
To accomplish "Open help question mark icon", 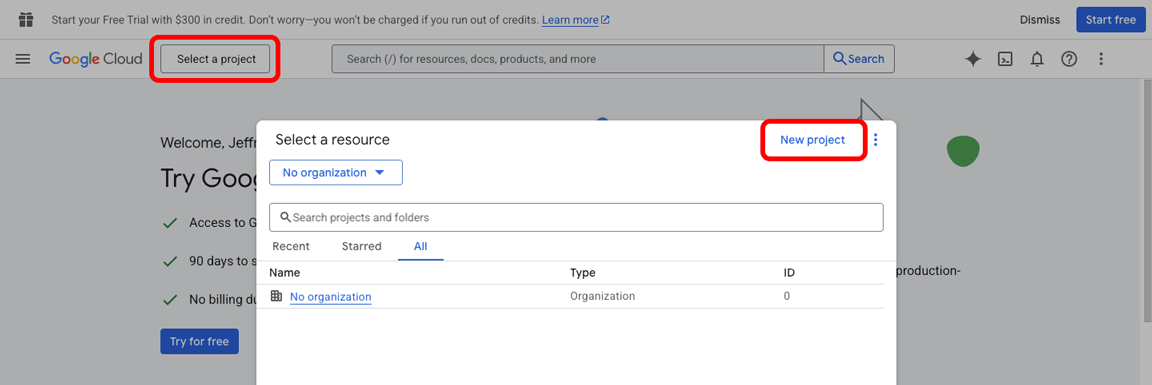I will pyautogui.click(x=1069, y=60).
